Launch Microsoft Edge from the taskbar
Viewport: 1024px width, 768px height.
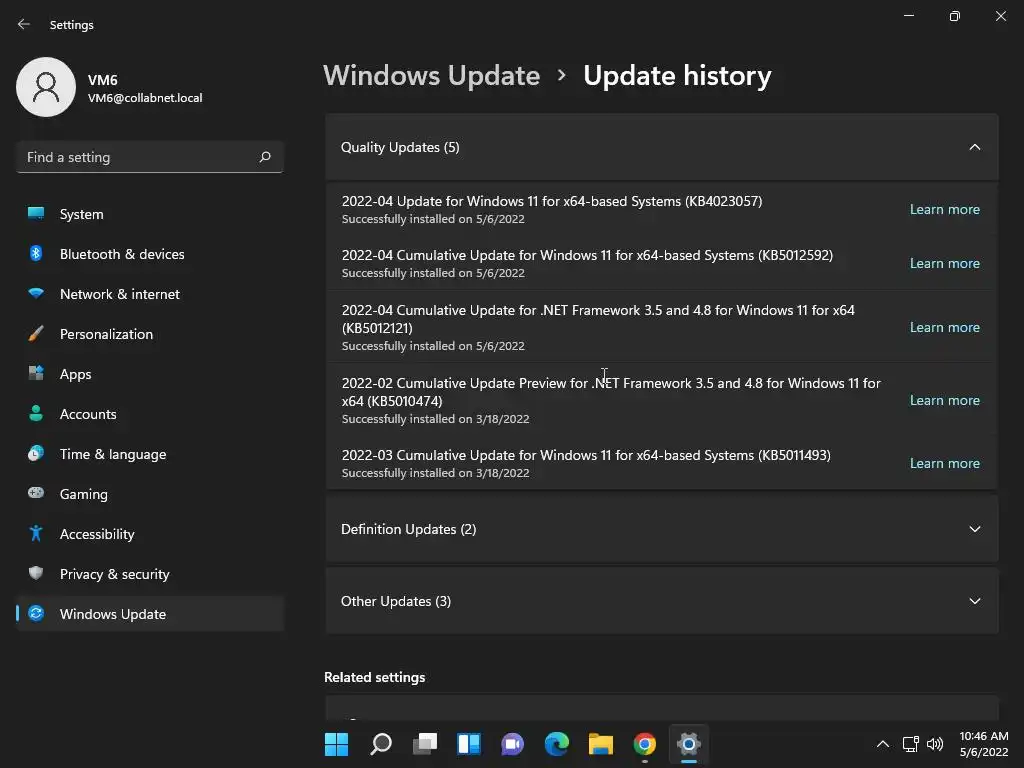(x=556, y=744)
